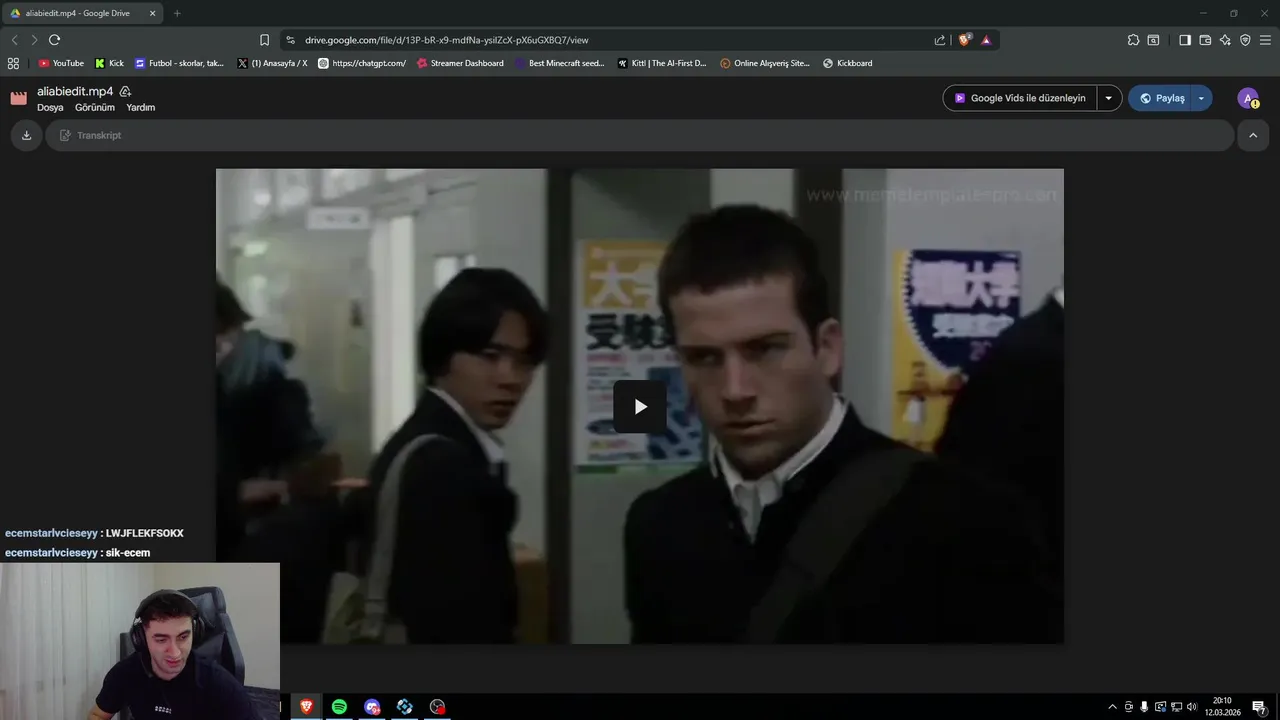1280x720 pixels.
Task: Open Brave Shields lion icon
Action: [964, 40]
